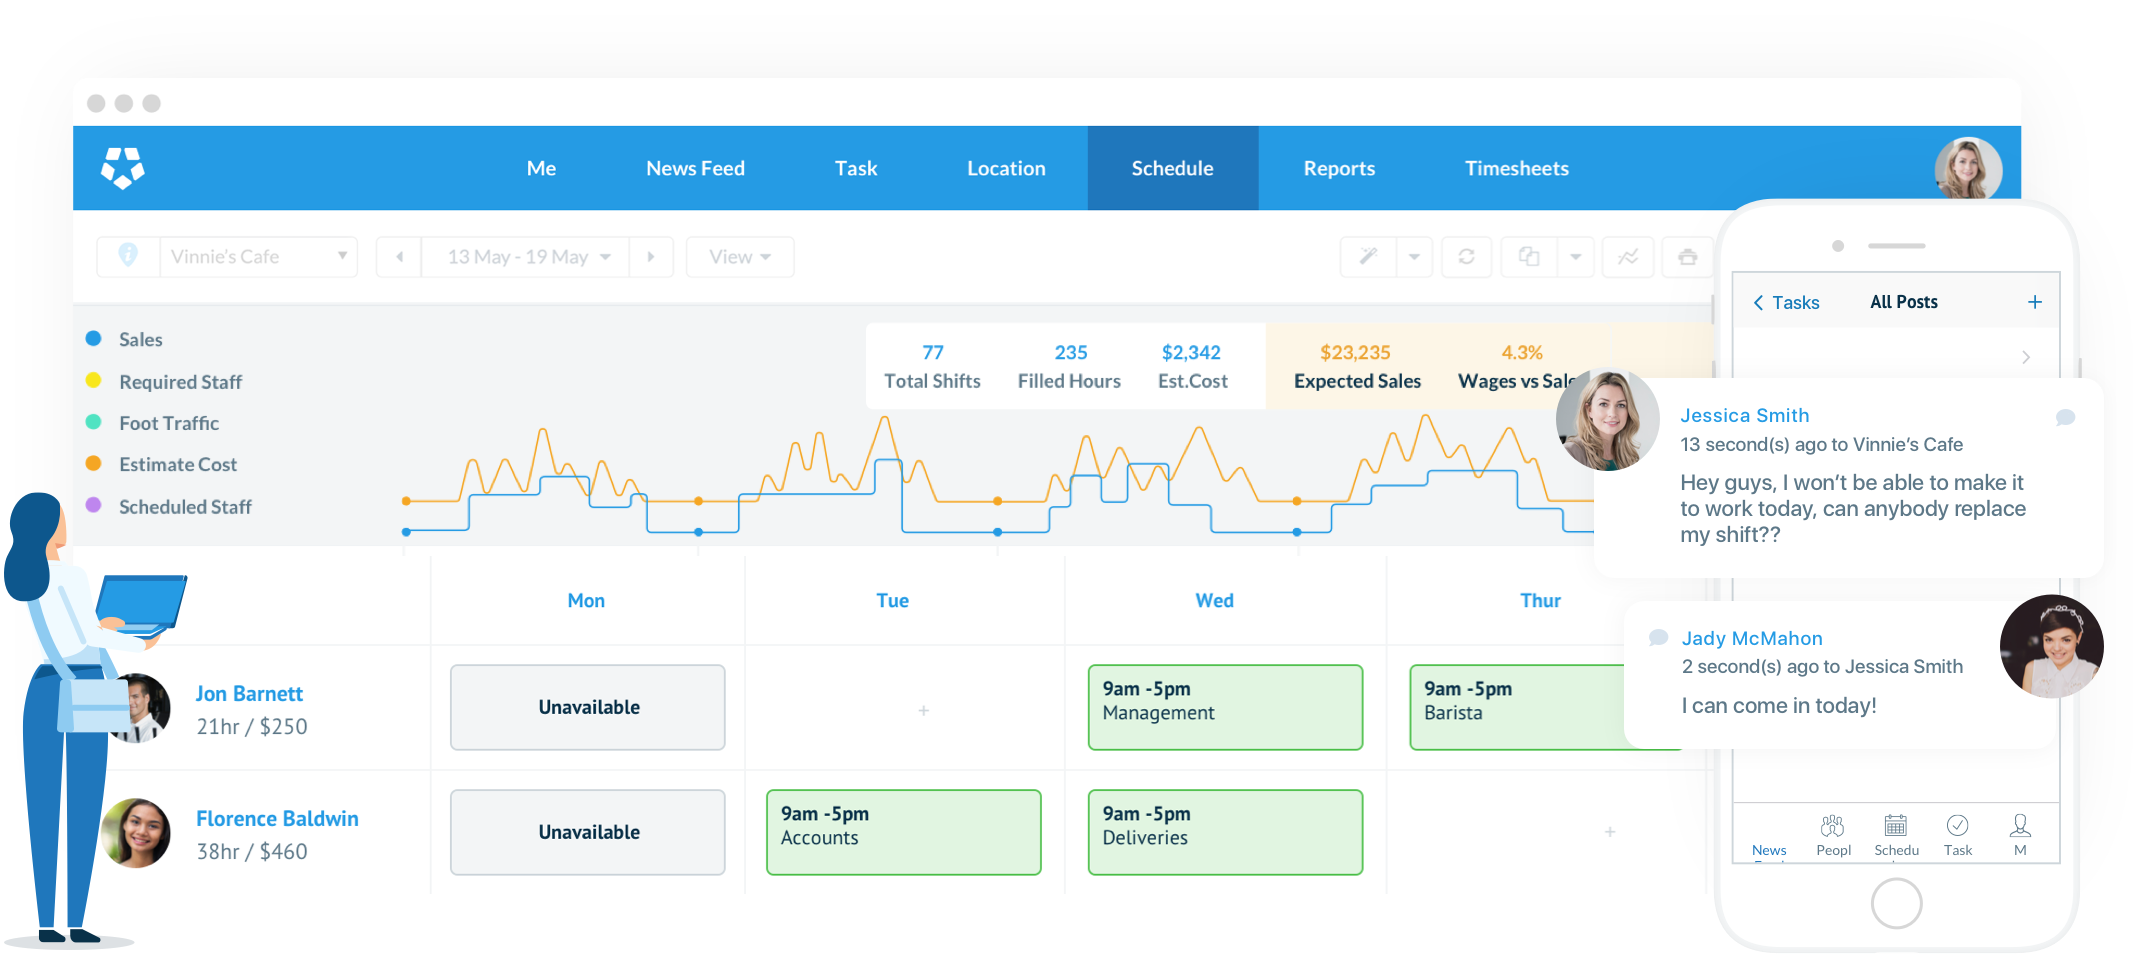Click the copy schedule icon
This screenshot has height=968, width=2146.
point(1529,257)
